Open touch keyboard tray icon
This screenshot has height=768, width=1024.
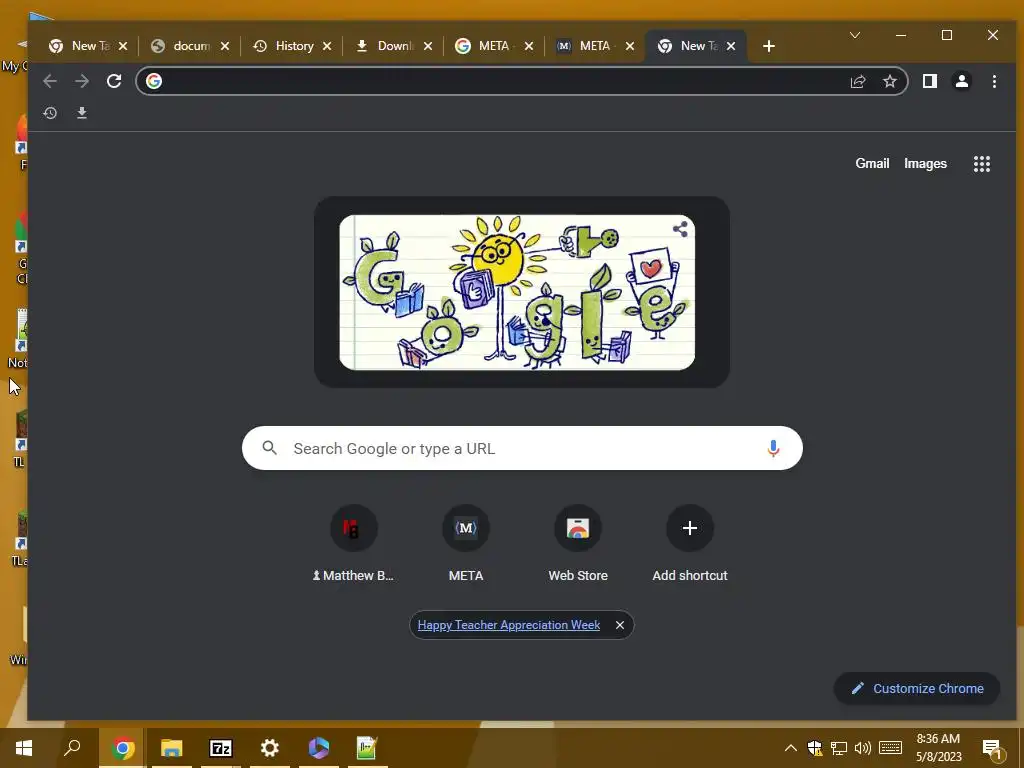(x=890, y=748)
